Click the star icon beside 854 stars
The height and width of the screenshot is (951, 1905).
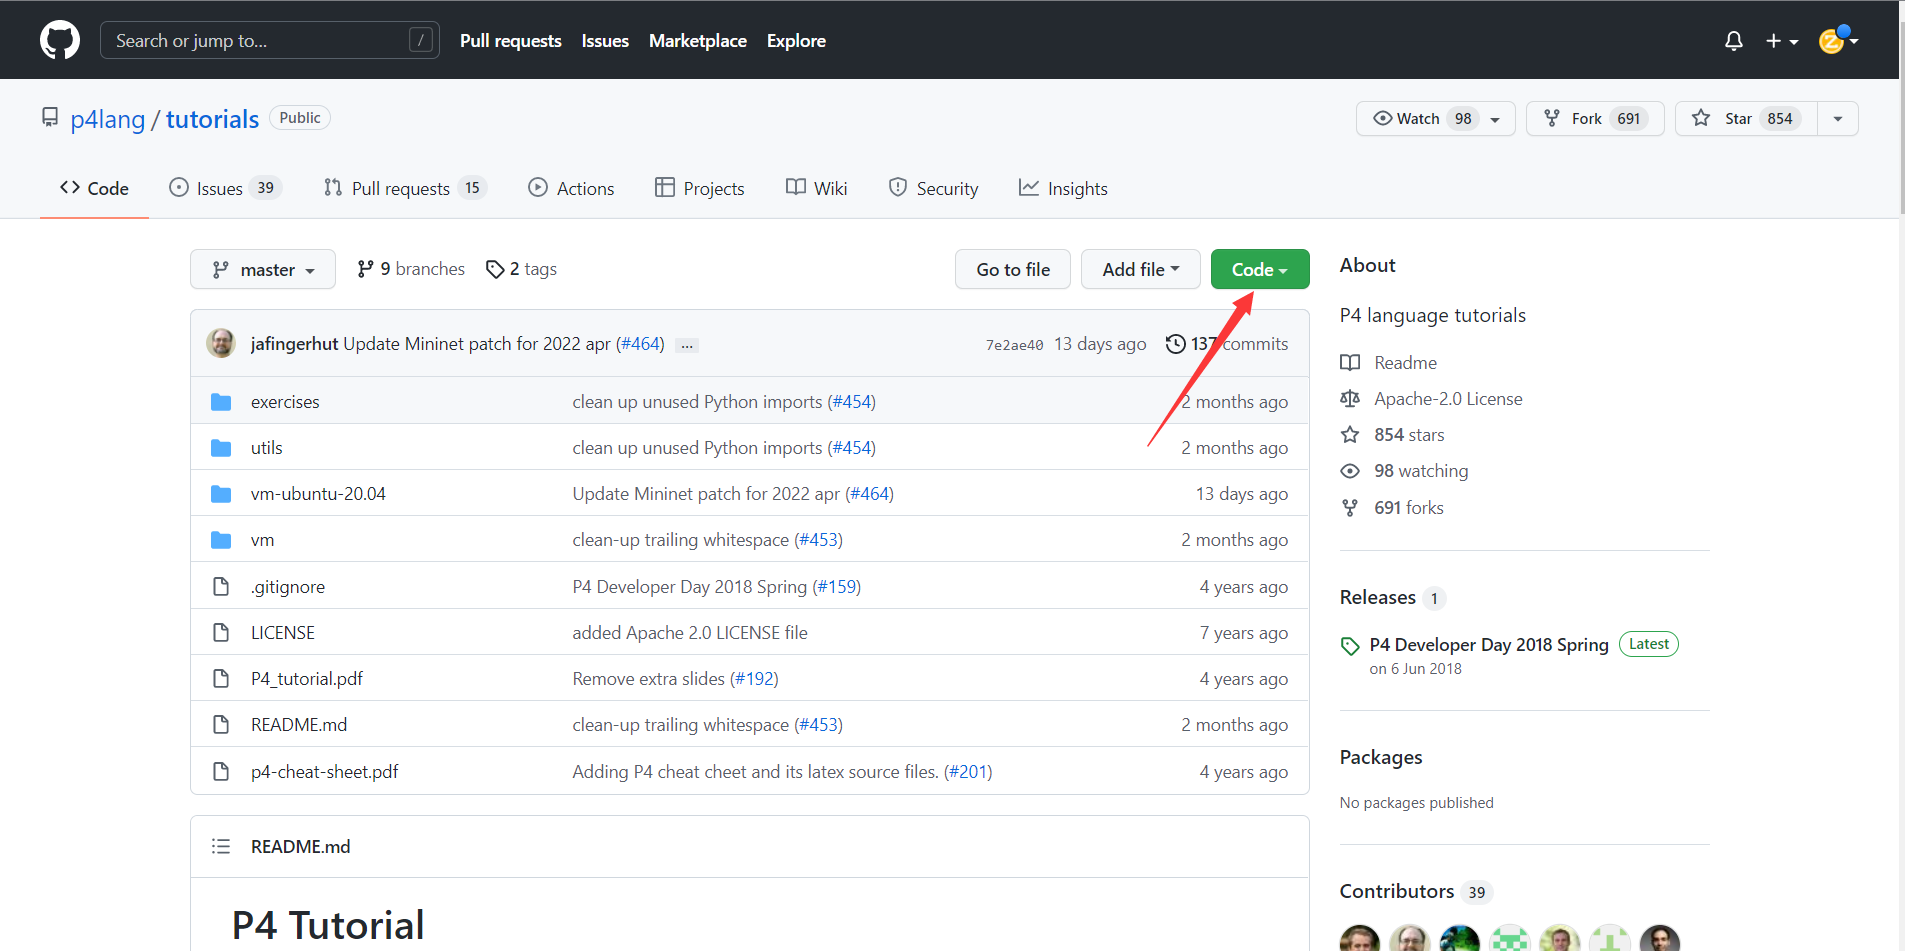pos(1350,435)
